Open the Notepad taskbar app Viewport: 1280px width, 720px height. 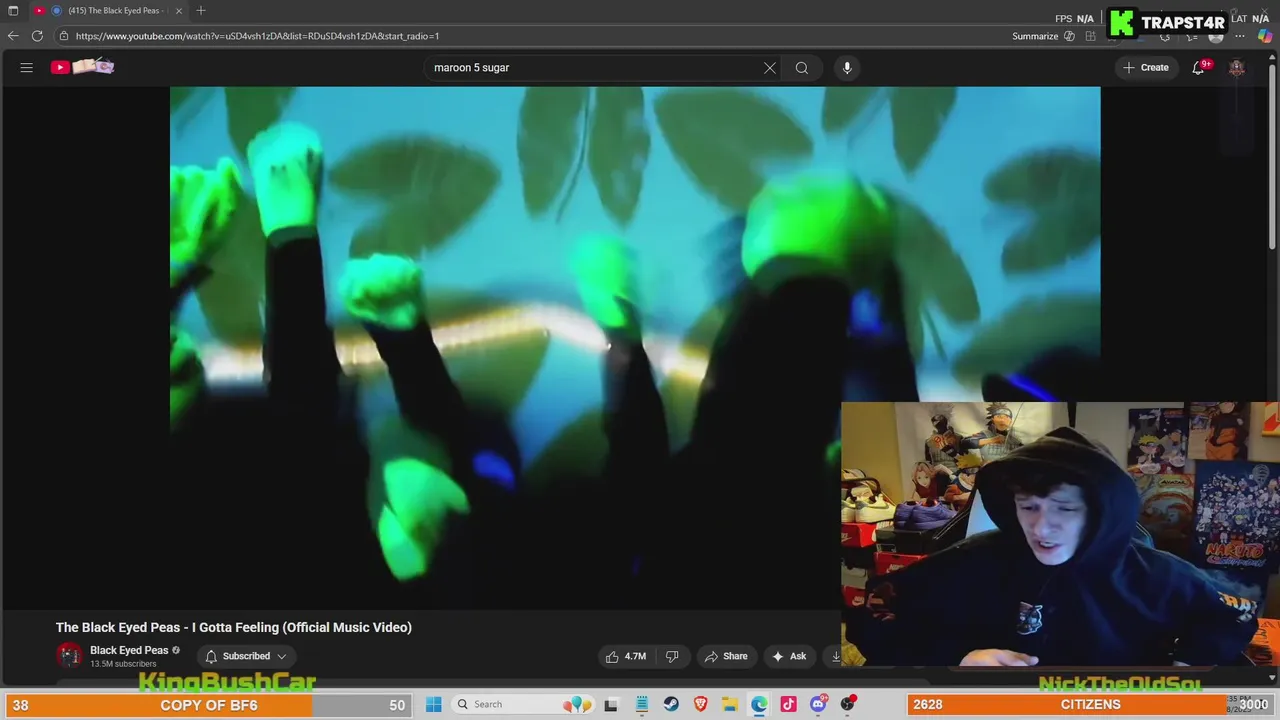point(641,704)
